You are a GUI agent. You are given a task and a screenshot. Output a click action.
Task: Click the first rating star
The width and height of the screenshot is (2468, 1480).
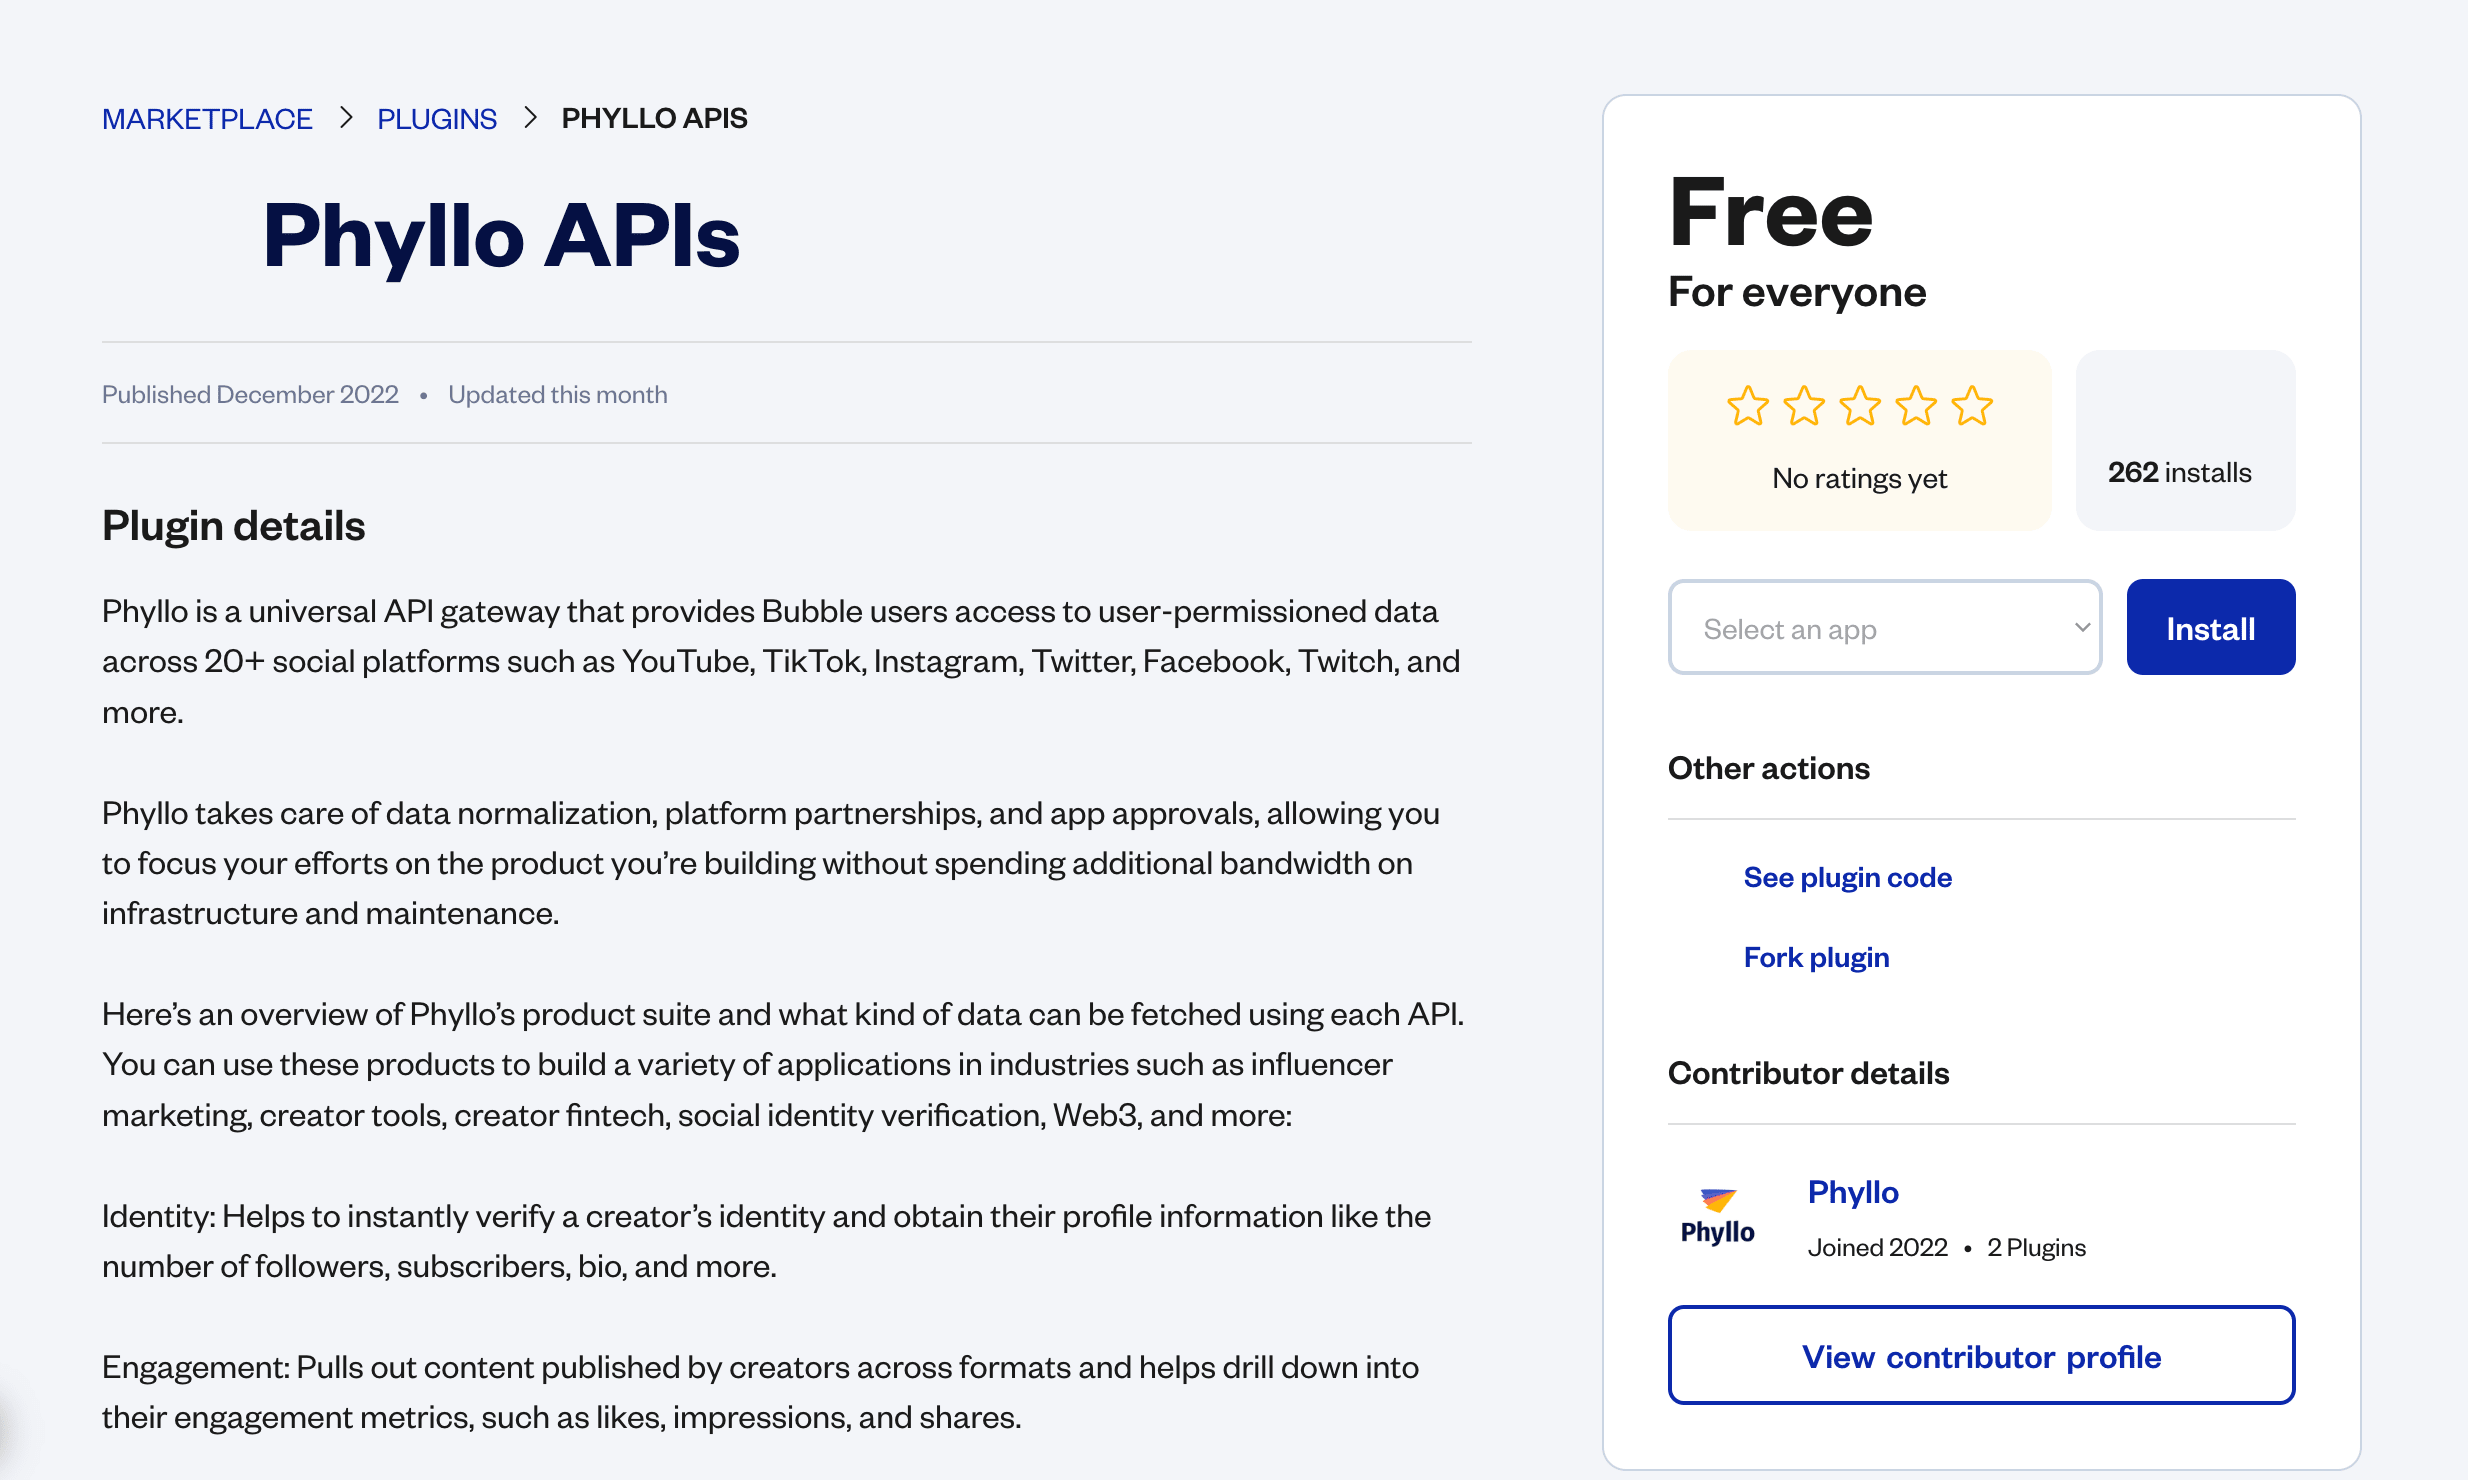[x=1748, y=406]
